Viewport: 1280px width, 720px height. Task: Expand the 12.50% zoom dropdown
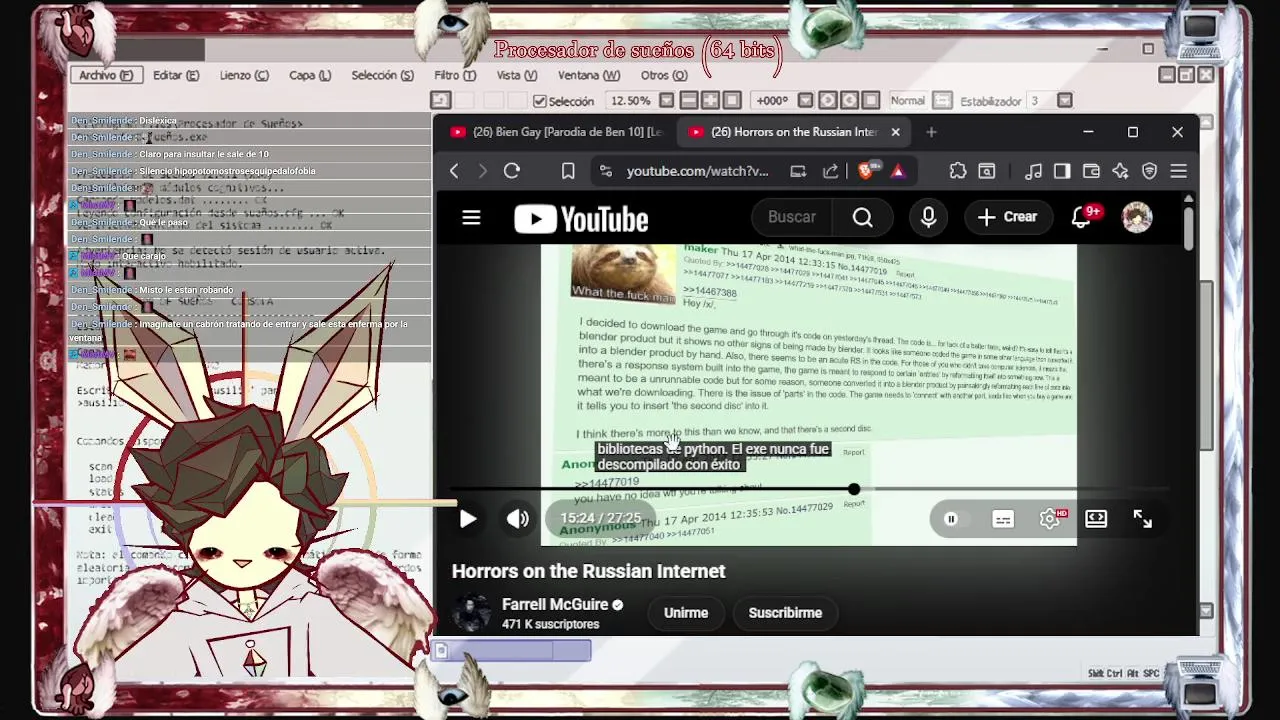tap(666, 101)
